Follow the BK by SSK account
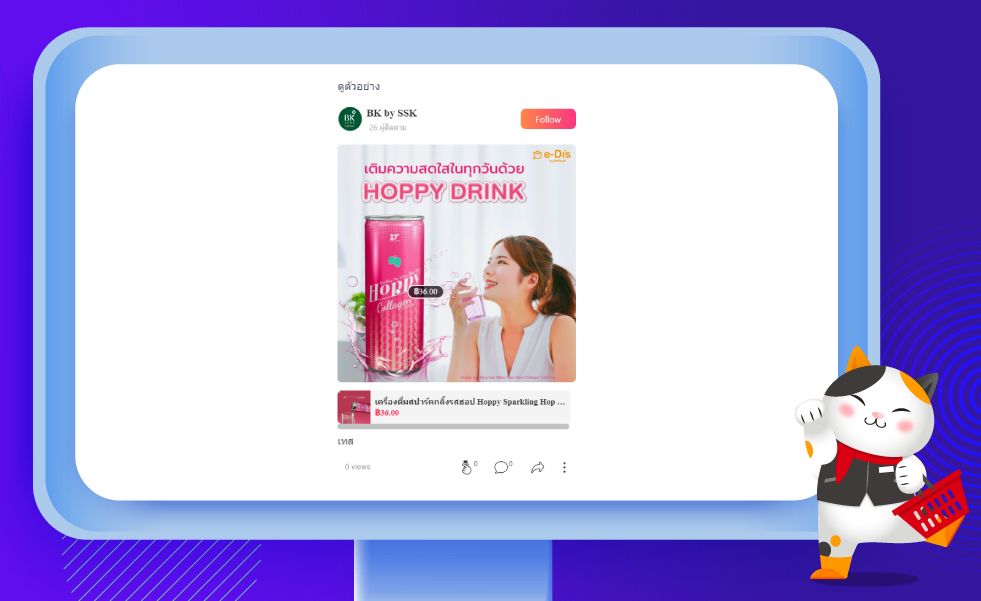Screen dimensions: 981x601 point(548,119)
